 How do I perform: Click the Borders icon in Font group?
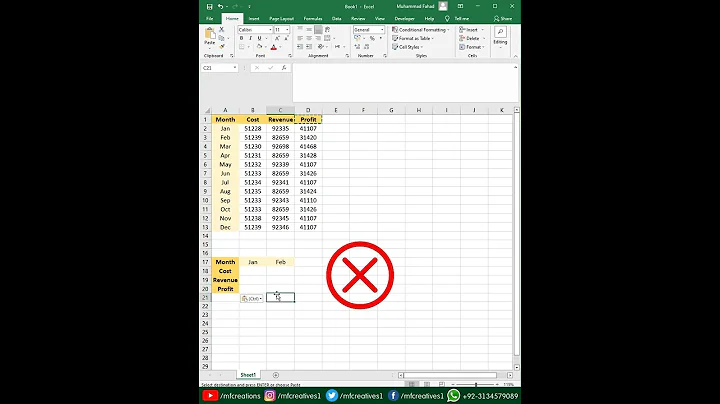pos(242,47)
